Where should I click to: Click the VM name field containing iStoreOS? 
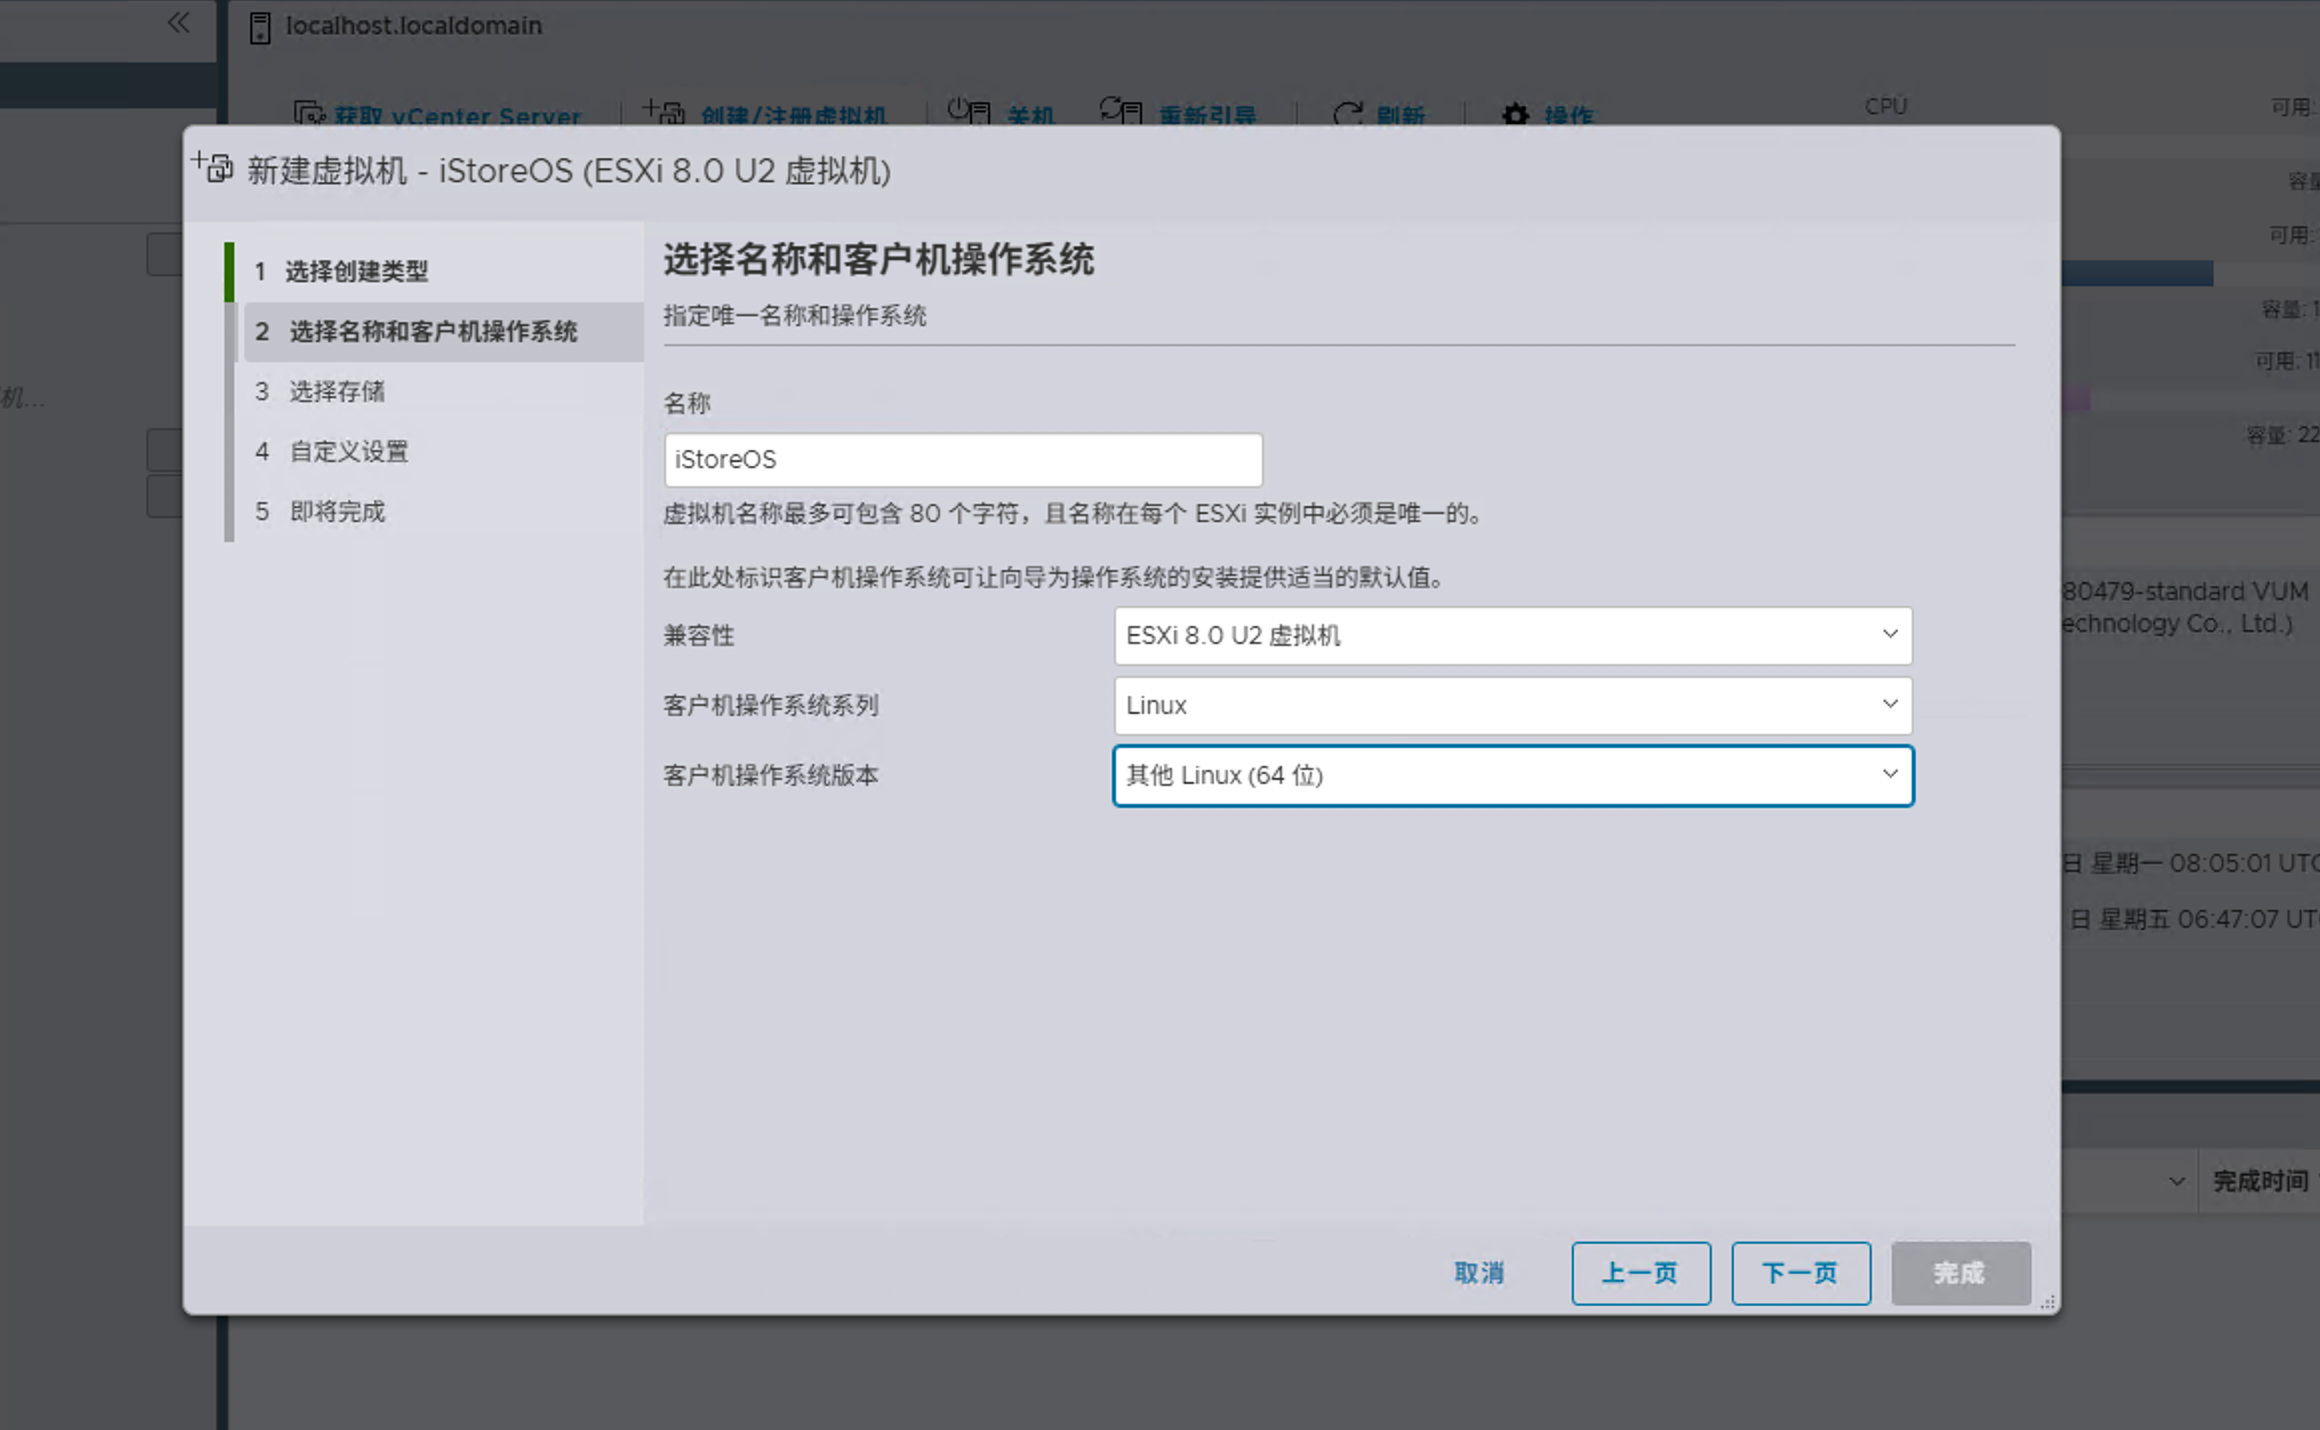[x=962, y=460]
